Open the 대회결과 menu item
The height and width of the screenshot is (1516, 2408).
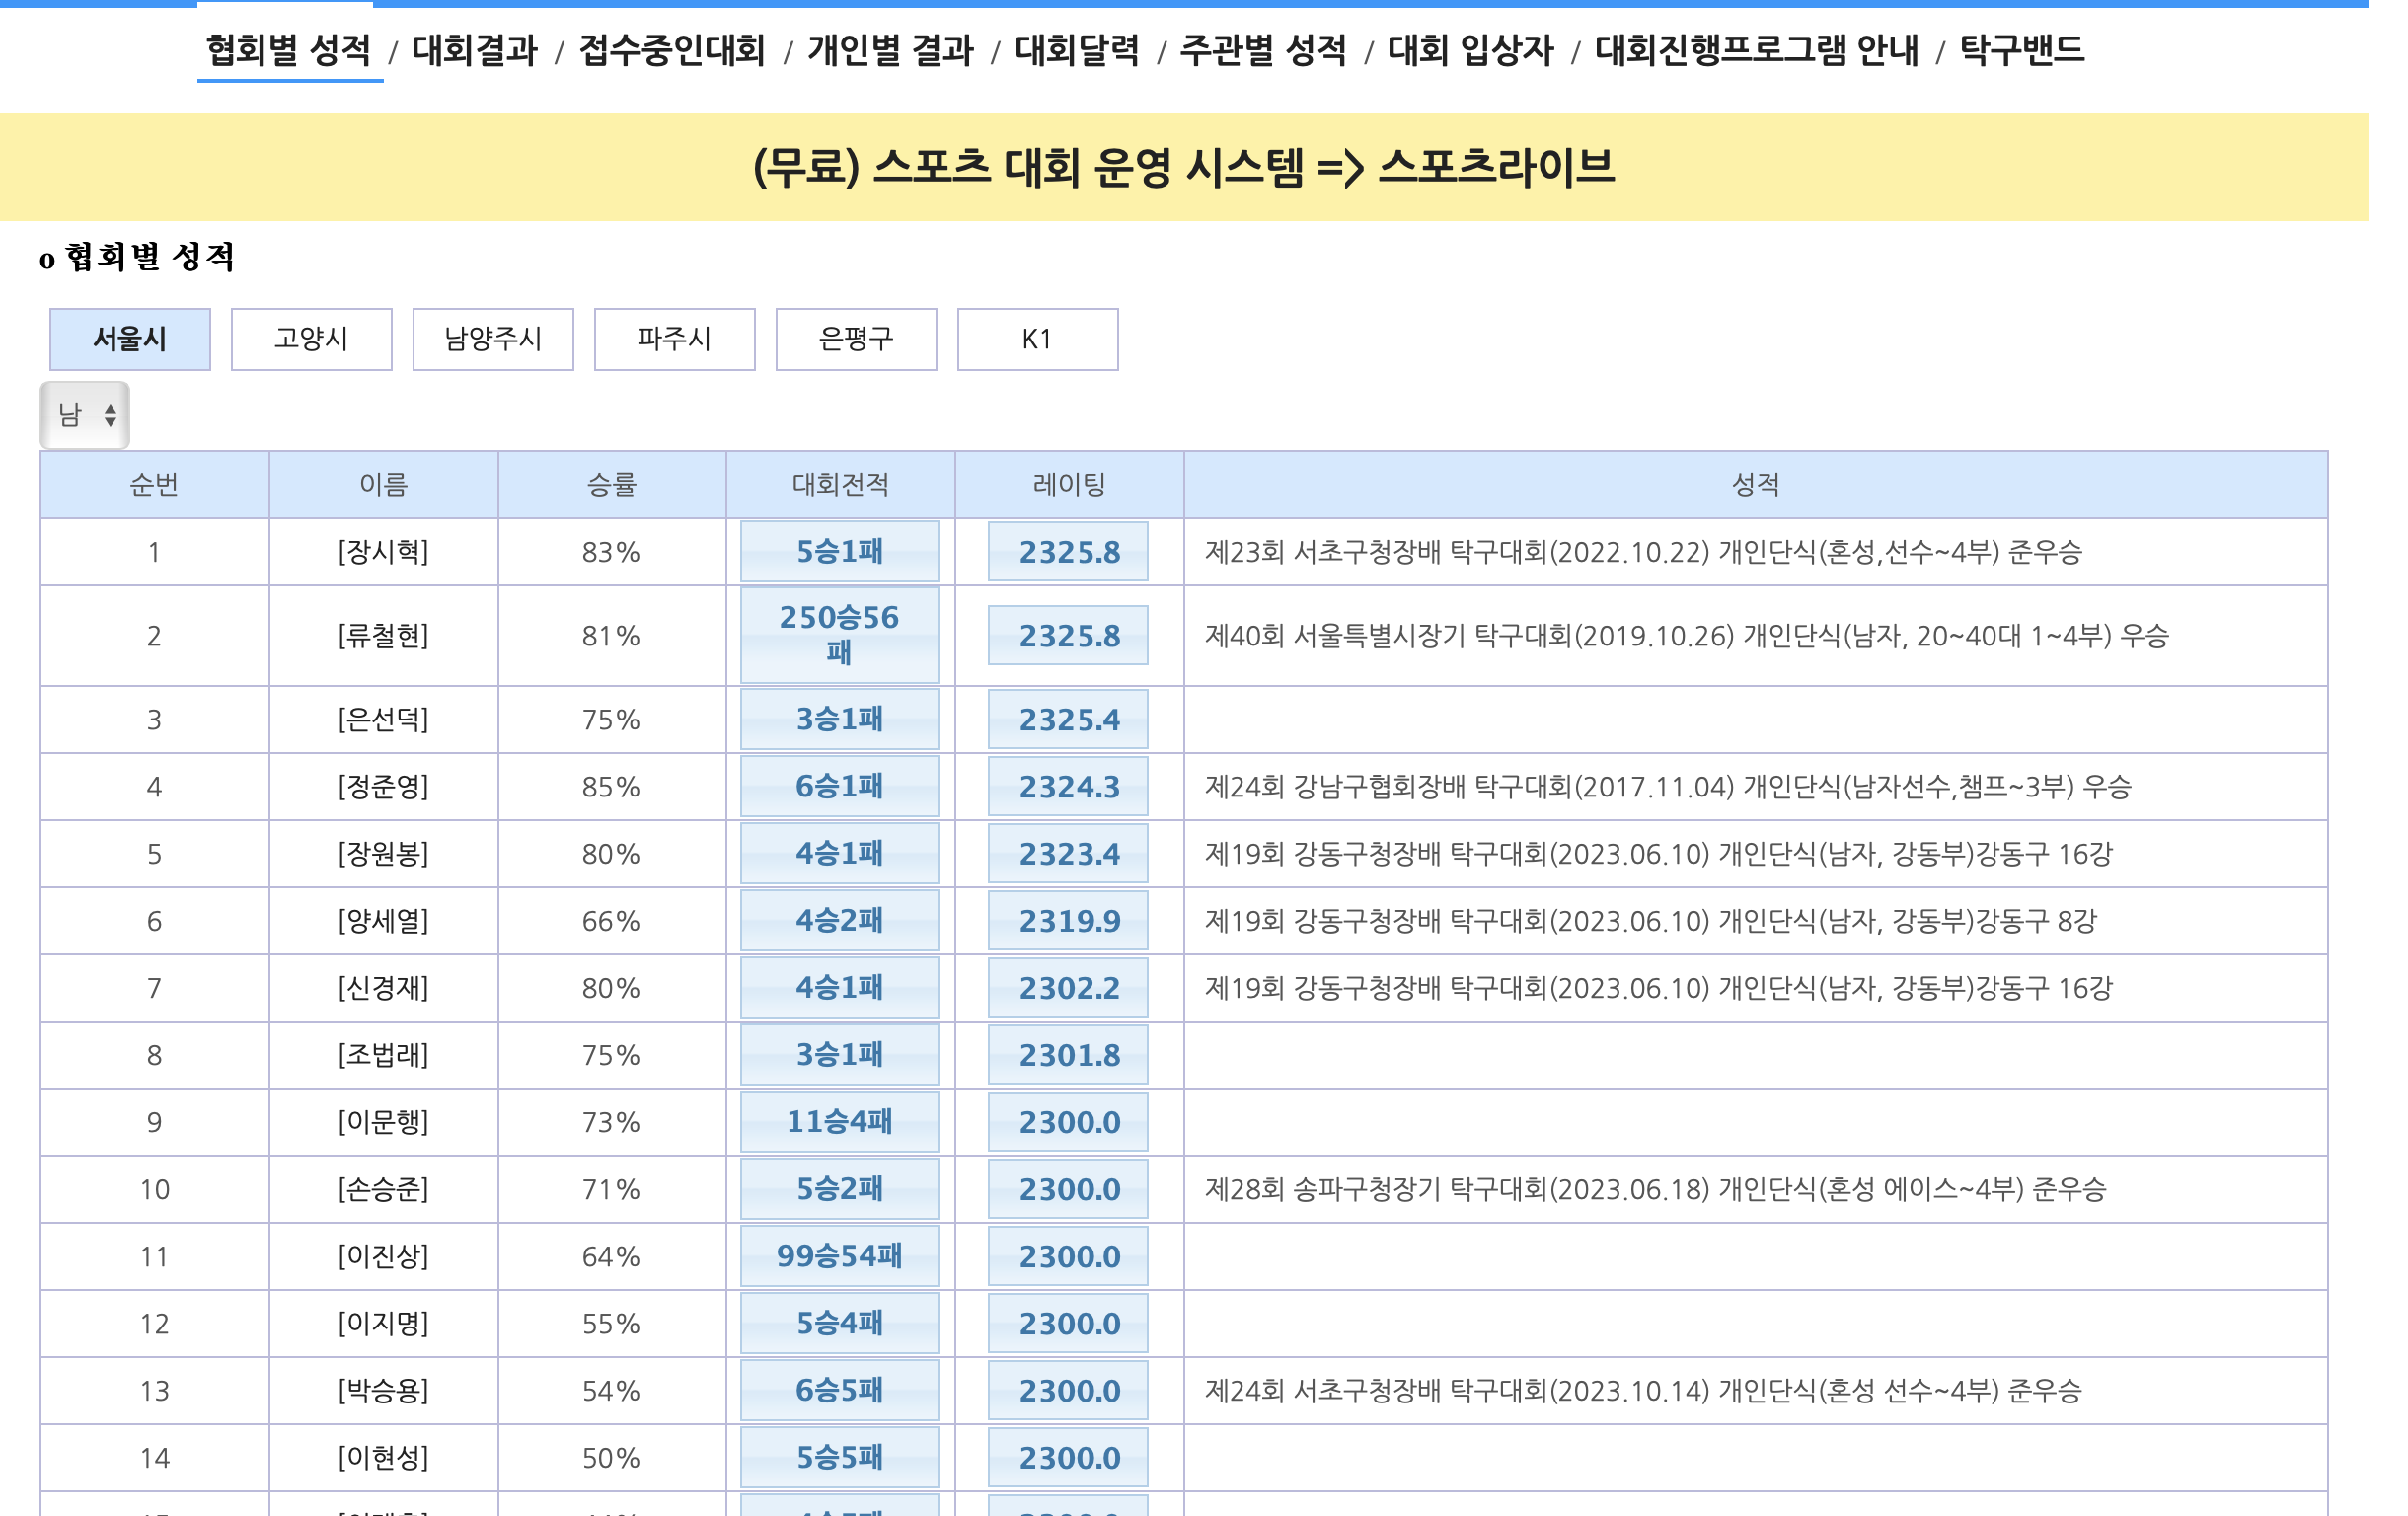pos(475,50)
